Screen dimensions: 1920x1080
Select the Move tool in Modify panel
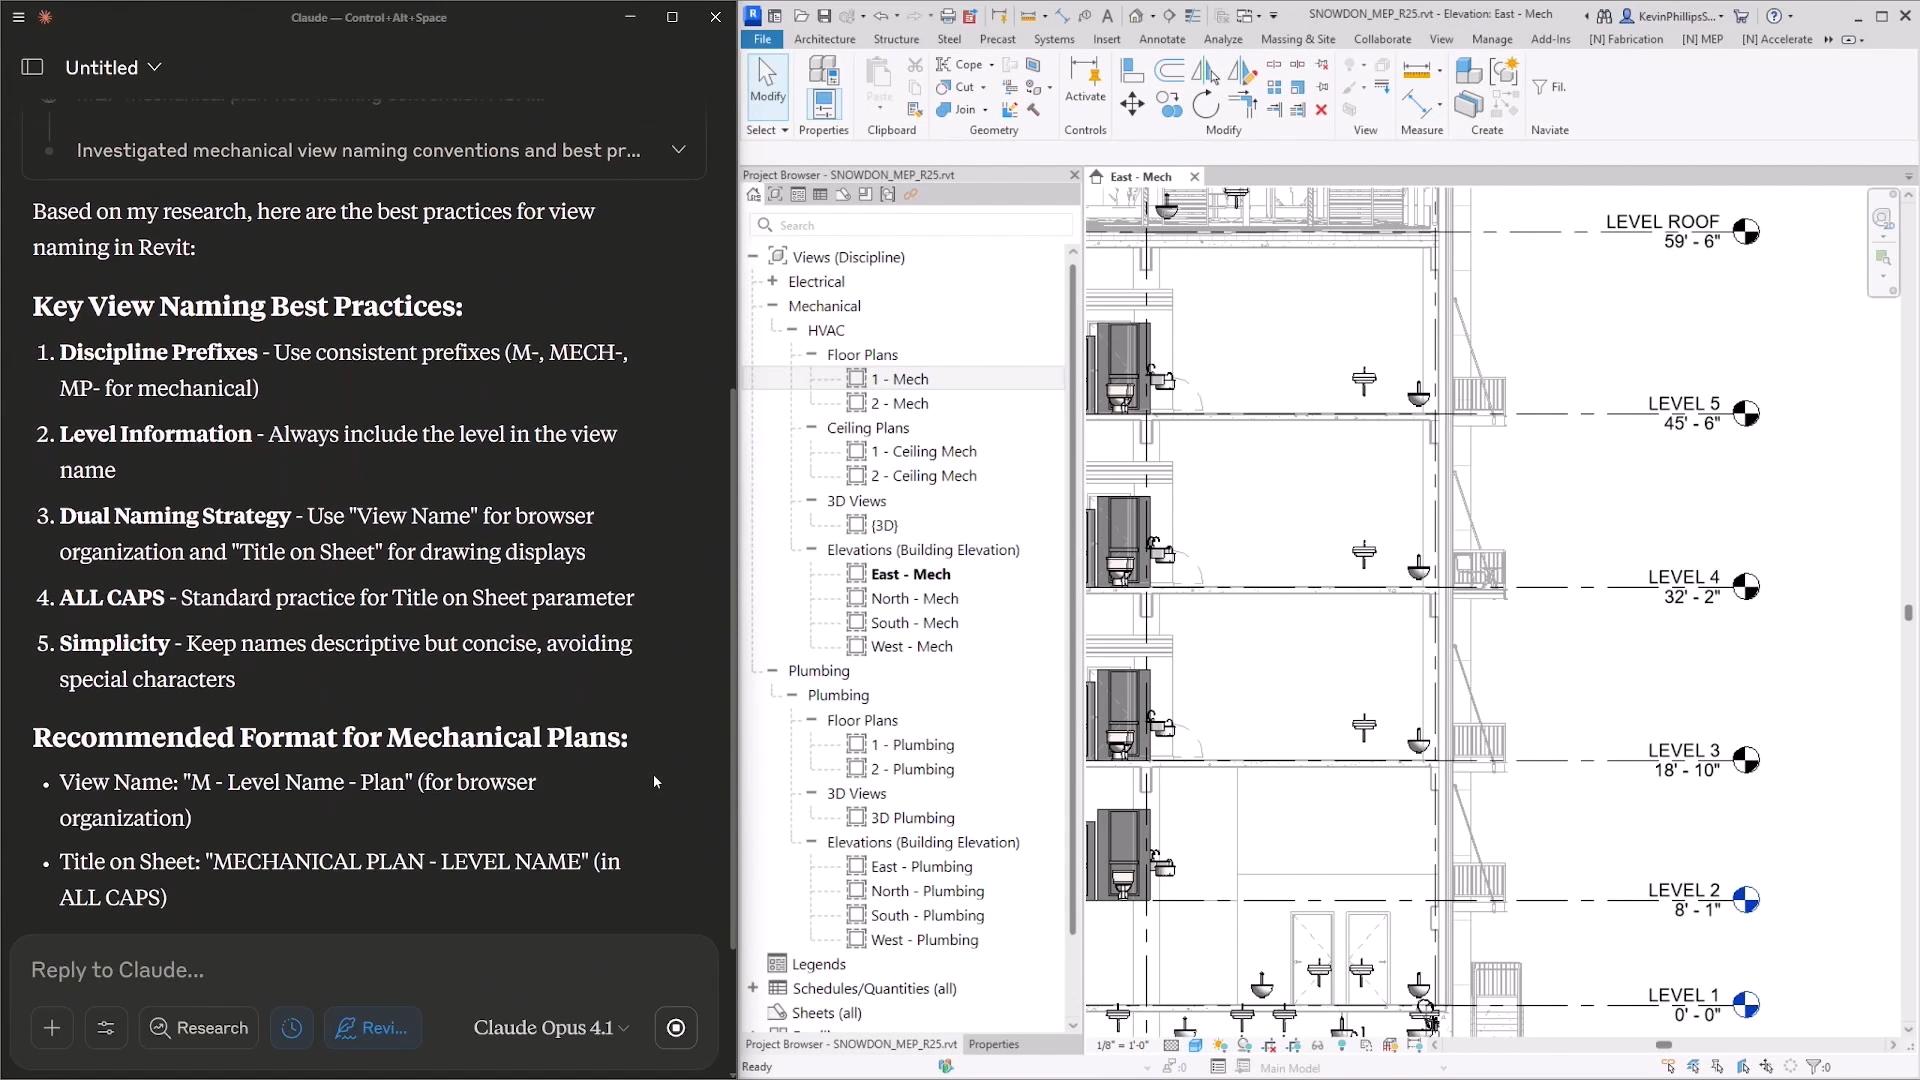pos(1132,105)
